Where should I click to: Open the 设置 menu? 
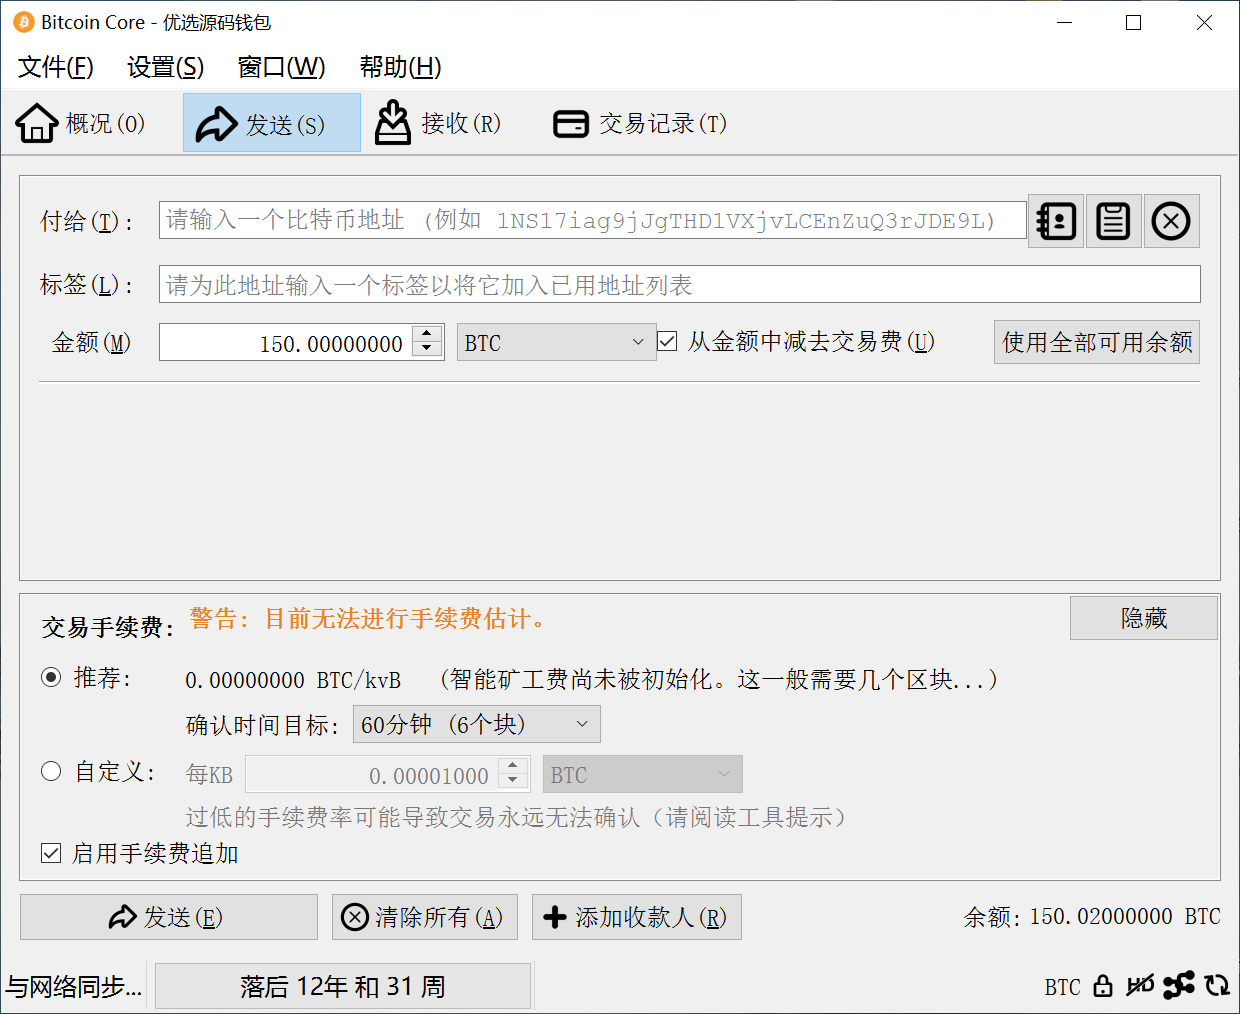click(x=164, y=67)
